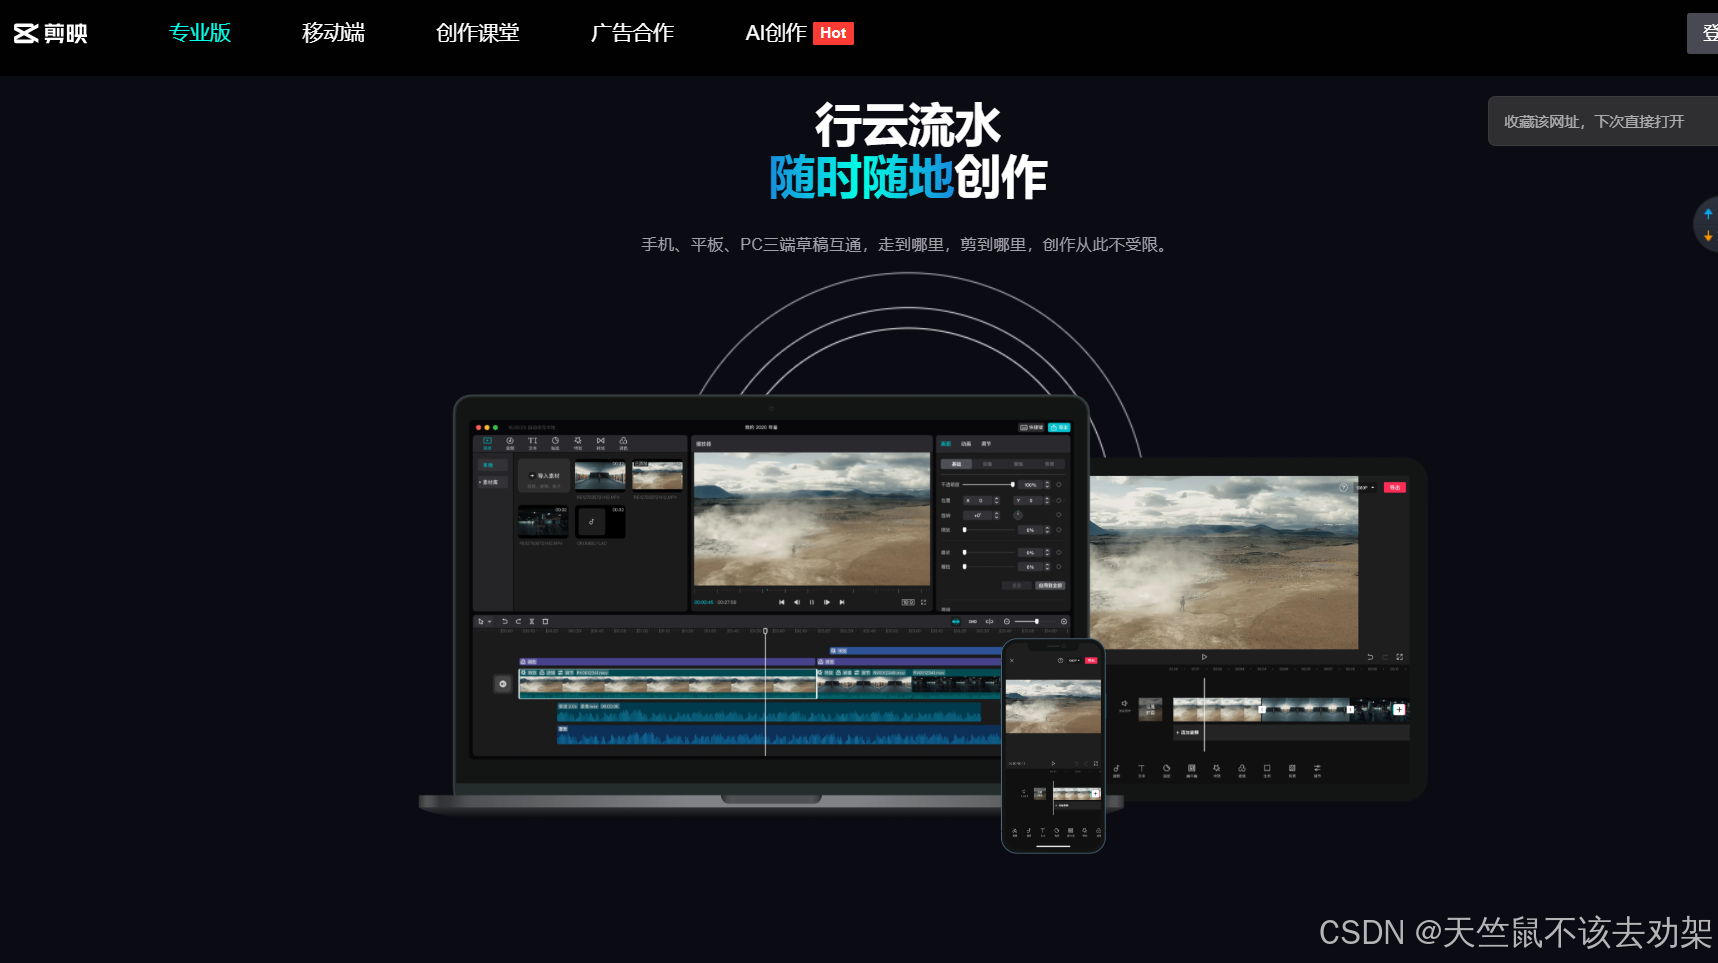
Task: Open the AI创作 navigation link
Action: pos(776,33)
